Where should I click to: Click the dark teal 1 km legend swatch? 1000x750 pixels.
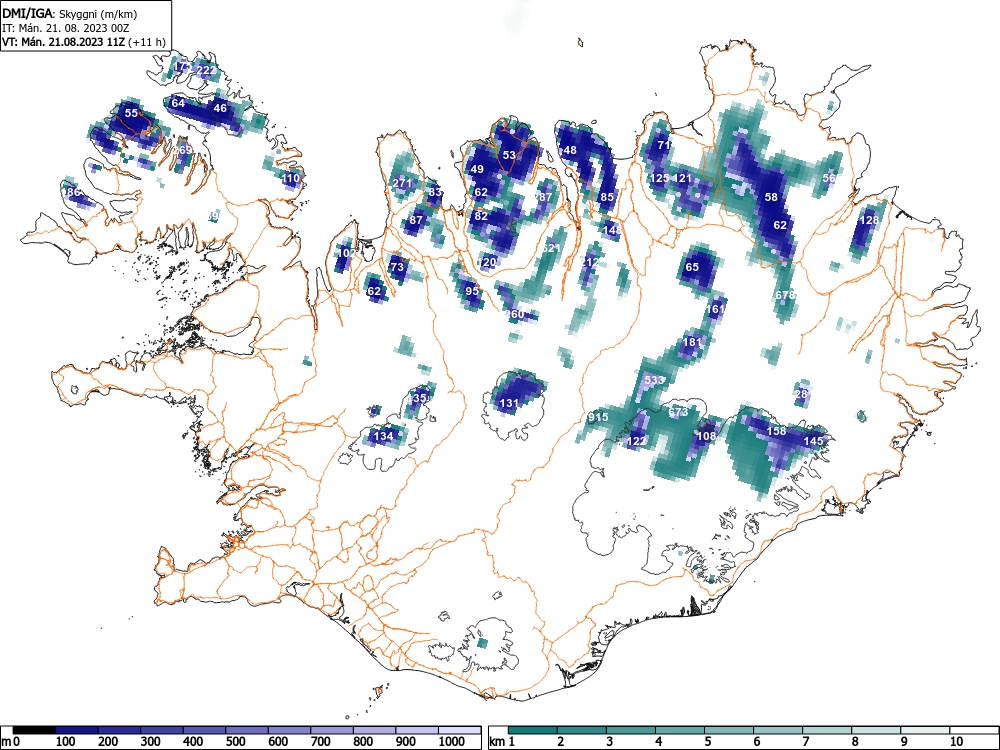[x=533, y=730]
